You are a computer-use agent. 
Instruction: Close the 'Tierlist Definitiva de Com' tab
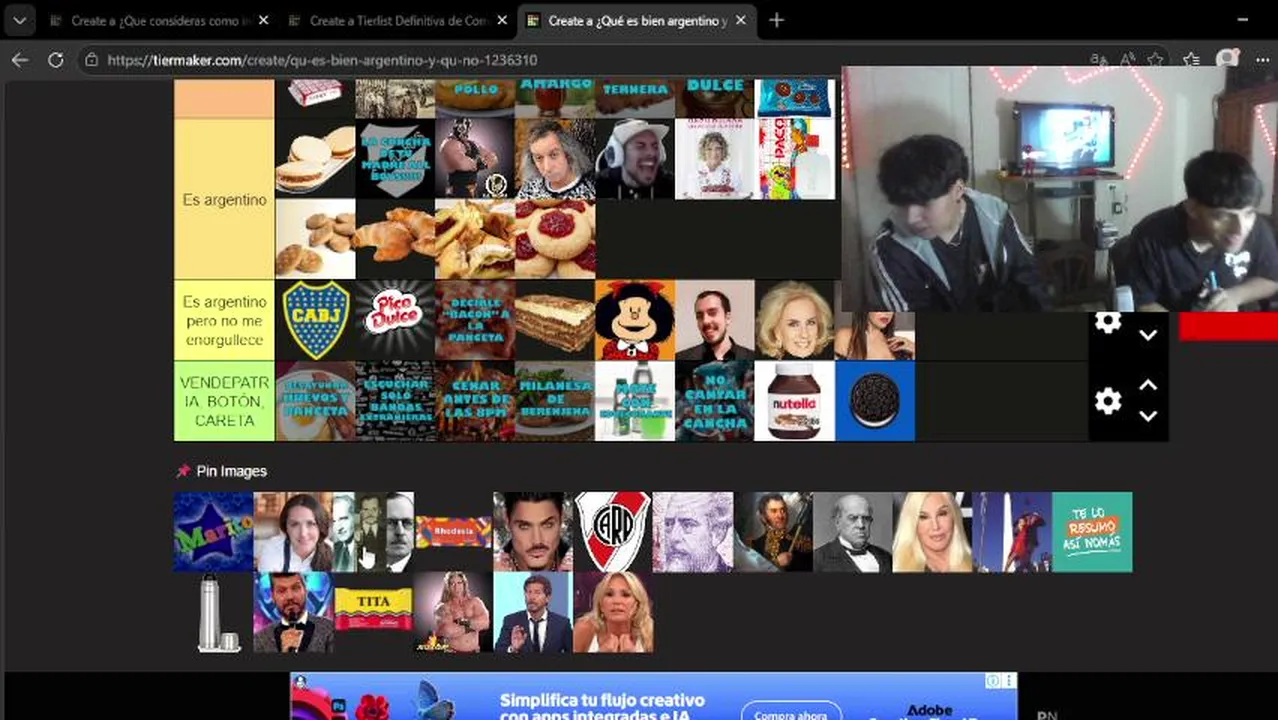501,20
